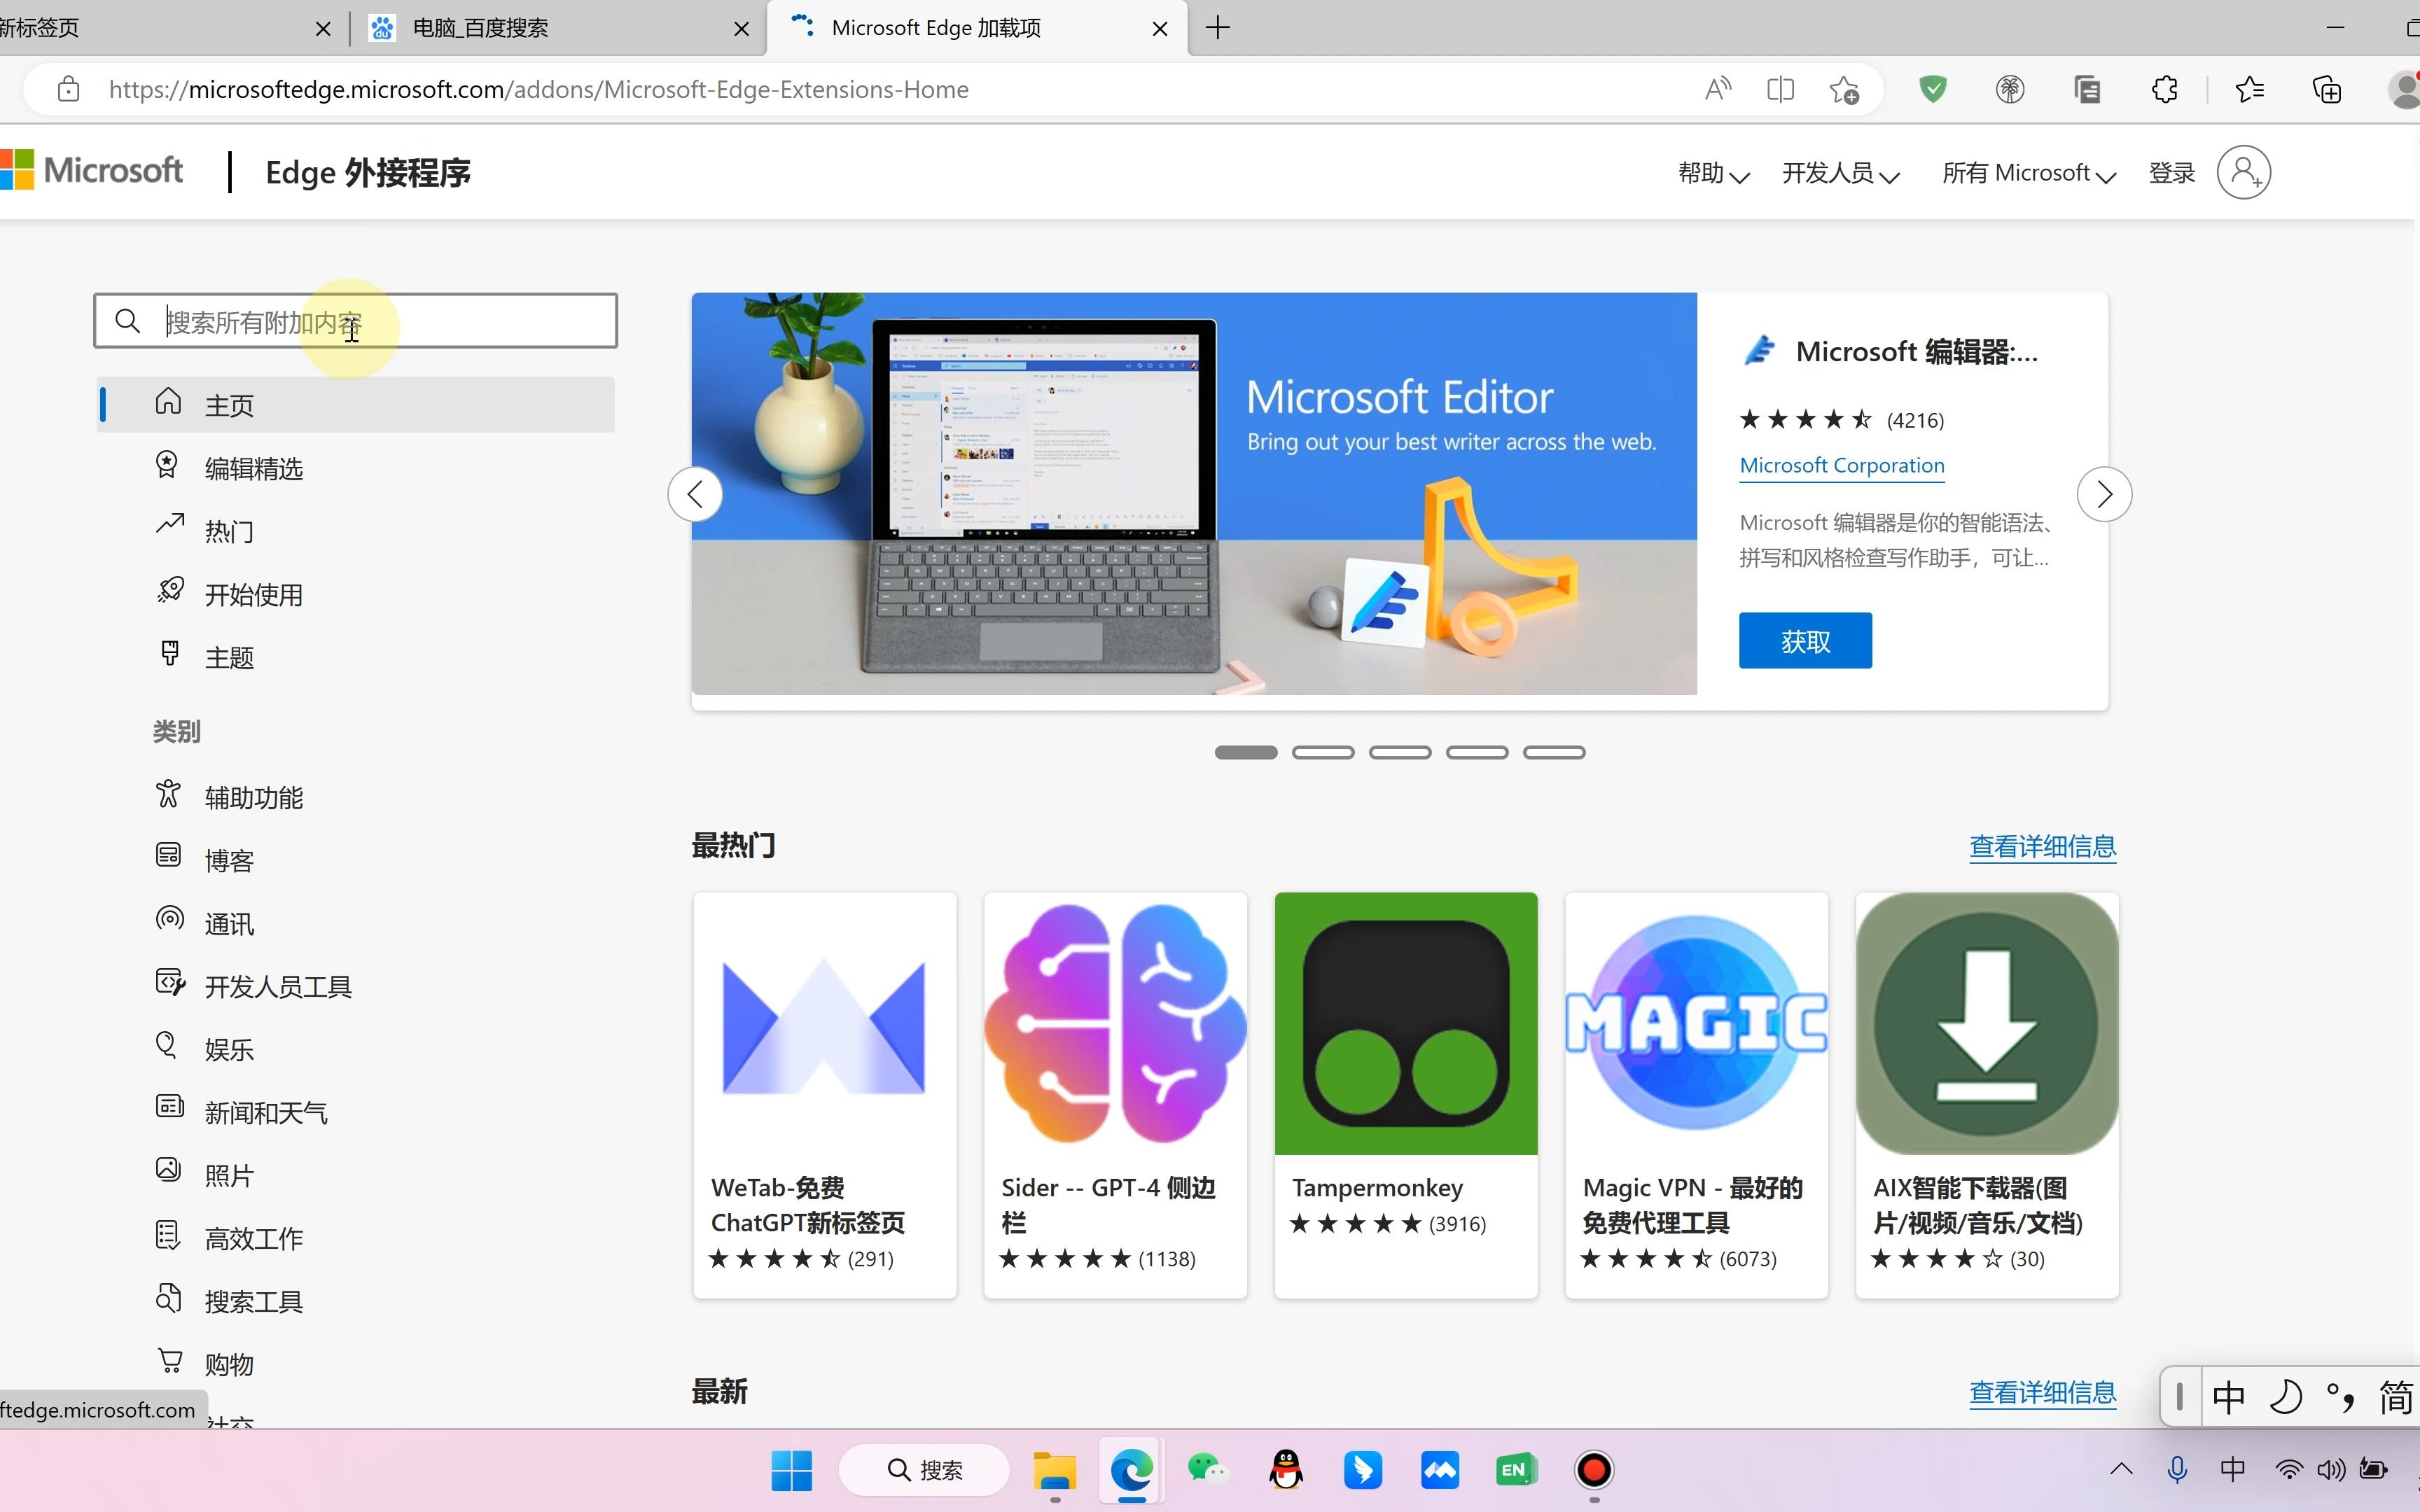Open the WeTab extension card

pos(825,1095)
